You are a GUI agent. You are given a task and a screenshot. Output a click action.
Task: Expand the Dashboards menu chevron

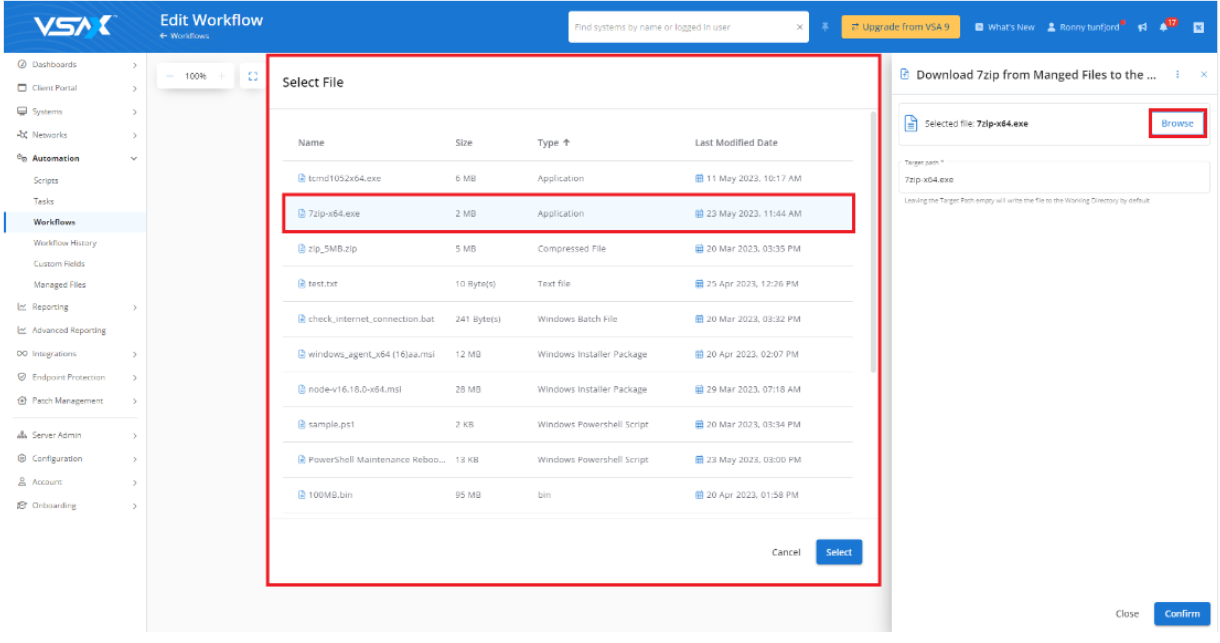(x=134, y=65)
